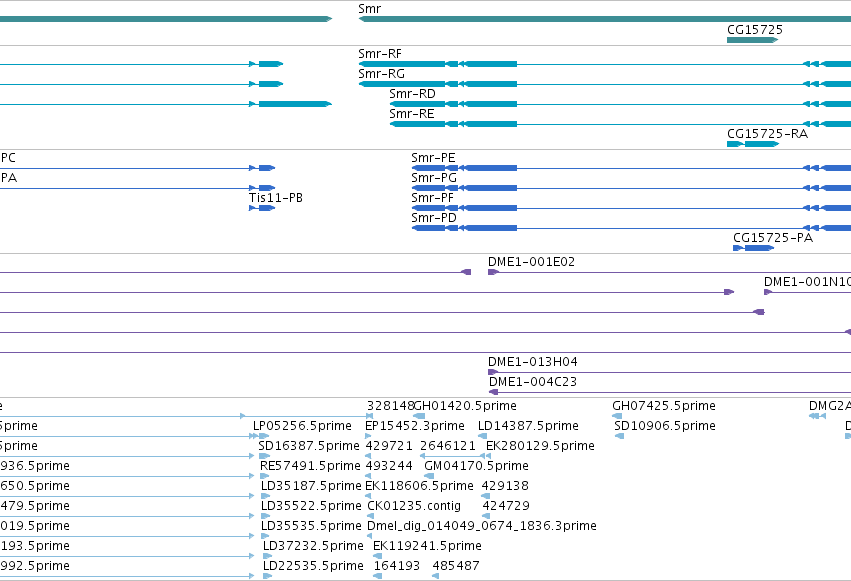Select the Smr-PD protein label
The image size is (851, 581).
[434, 218]
